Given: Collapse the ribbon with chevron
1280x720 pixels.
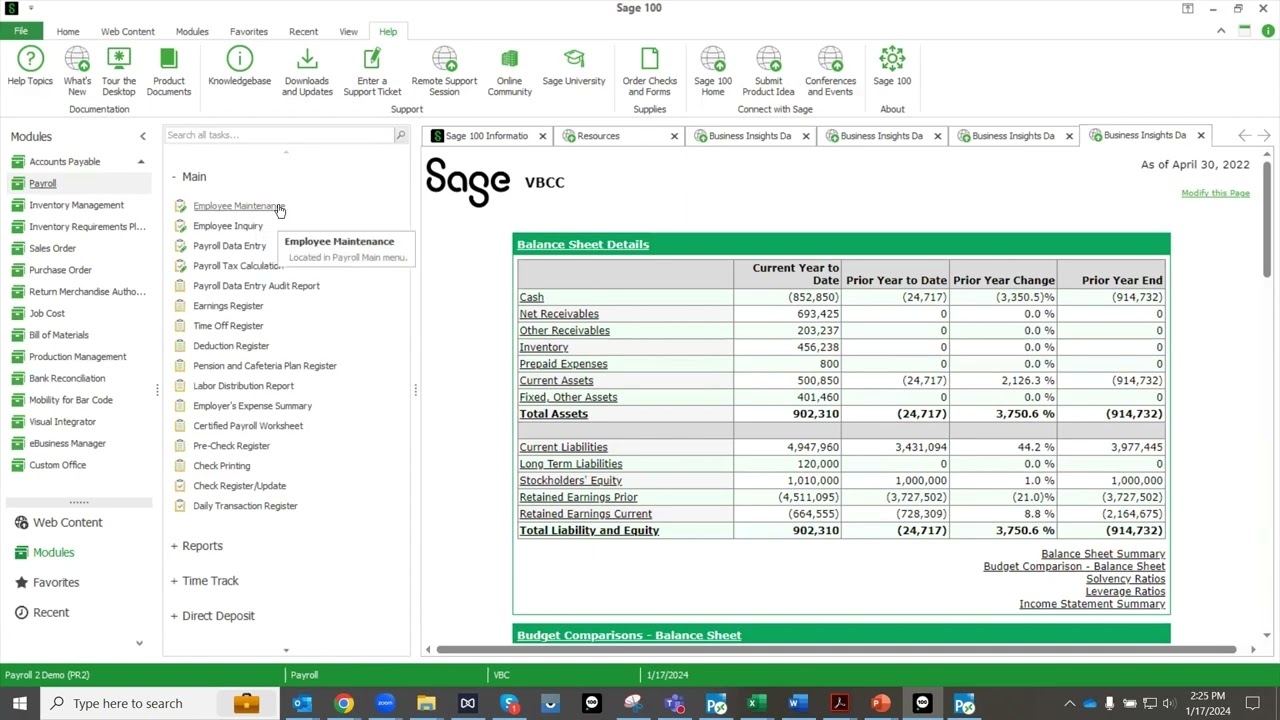Looking at the screenshot, I should coord(1221,31).
